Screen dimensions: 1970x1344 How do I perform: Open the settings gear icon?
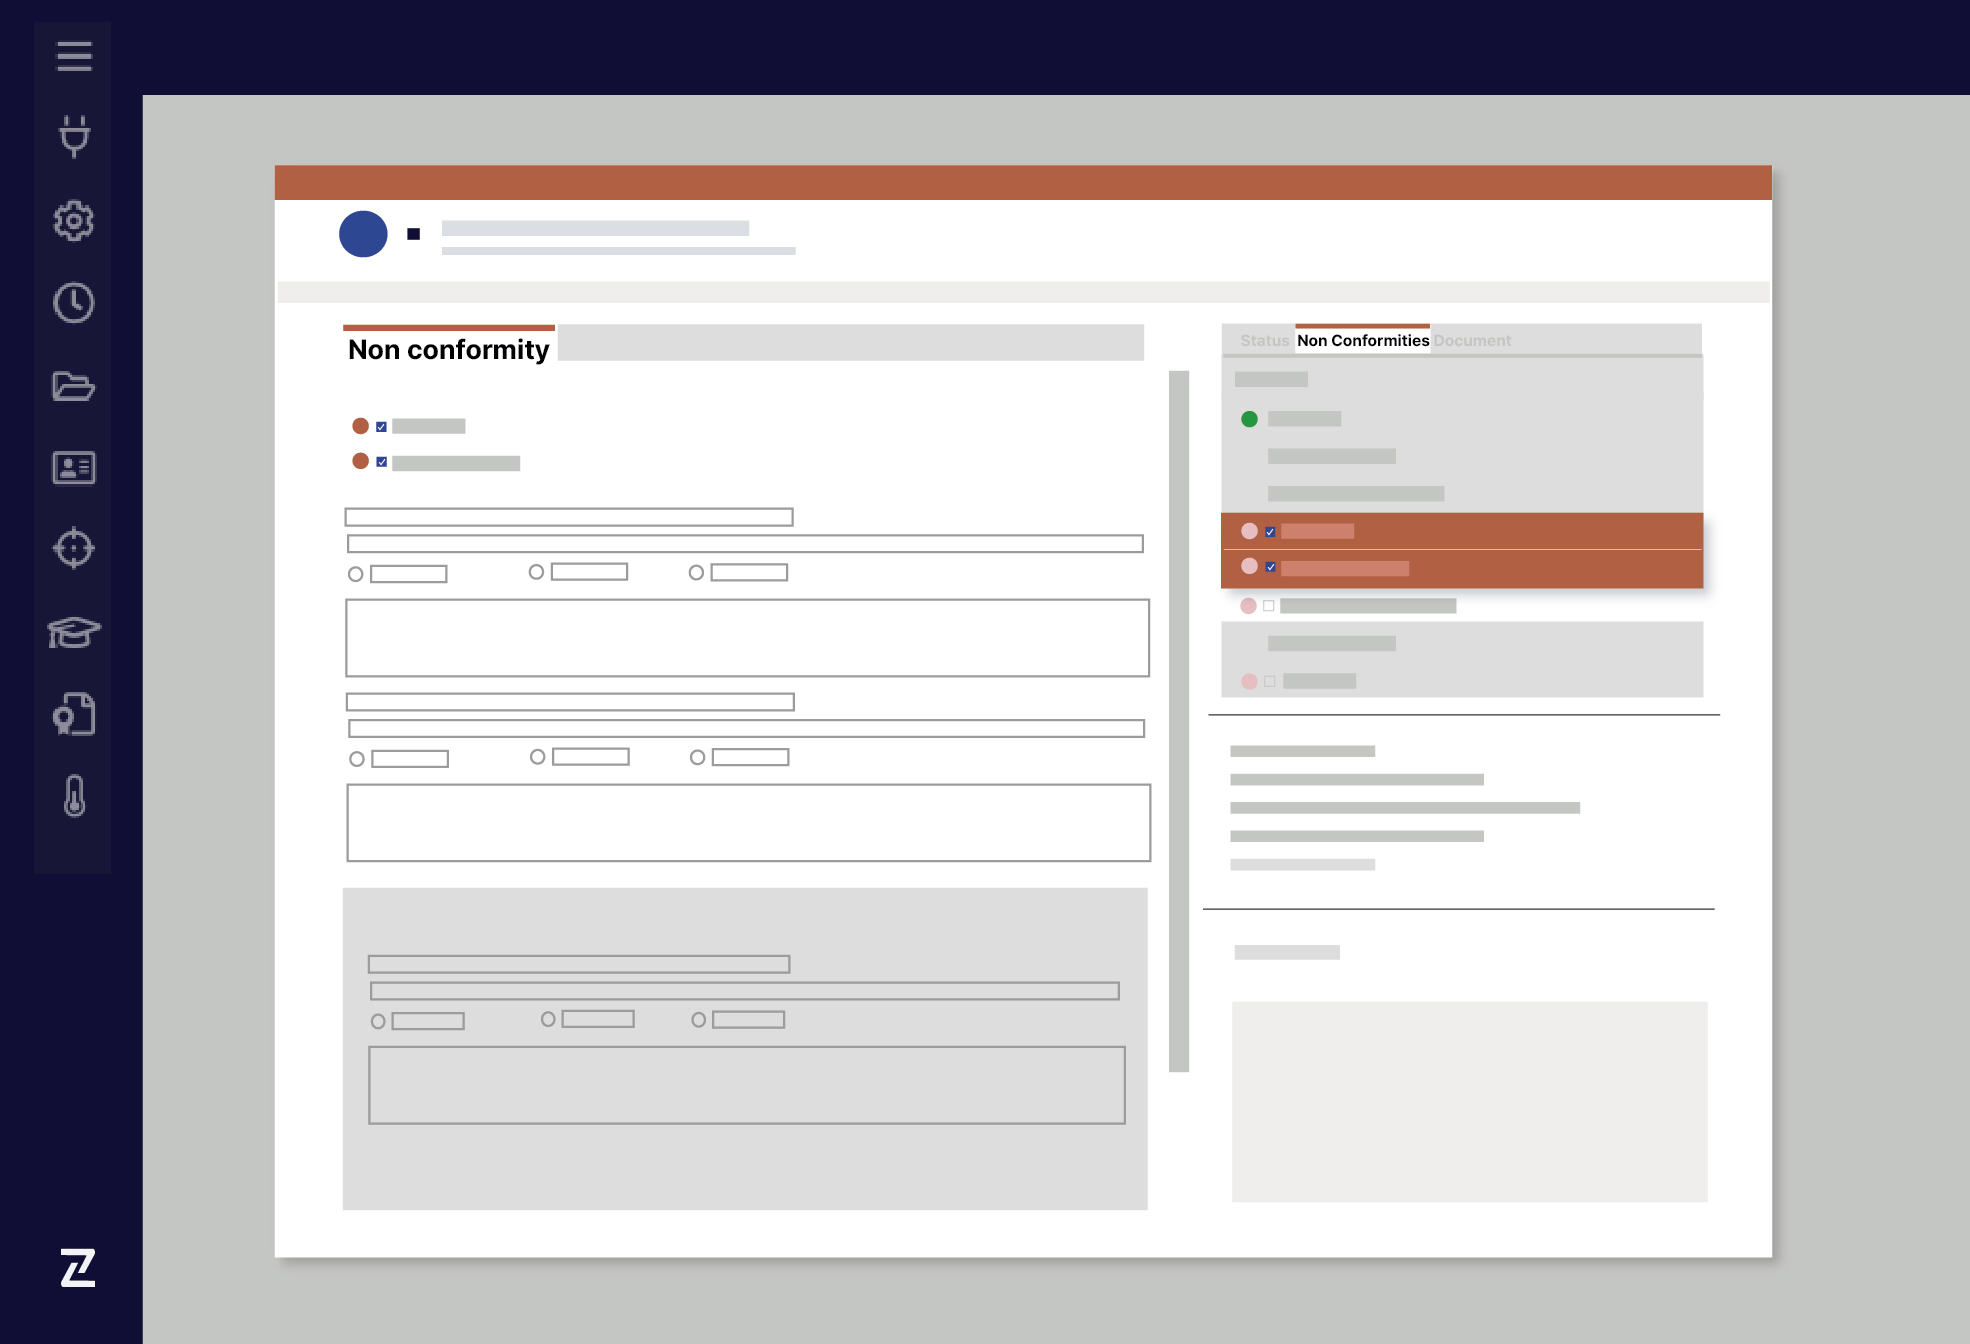point(74,220)
